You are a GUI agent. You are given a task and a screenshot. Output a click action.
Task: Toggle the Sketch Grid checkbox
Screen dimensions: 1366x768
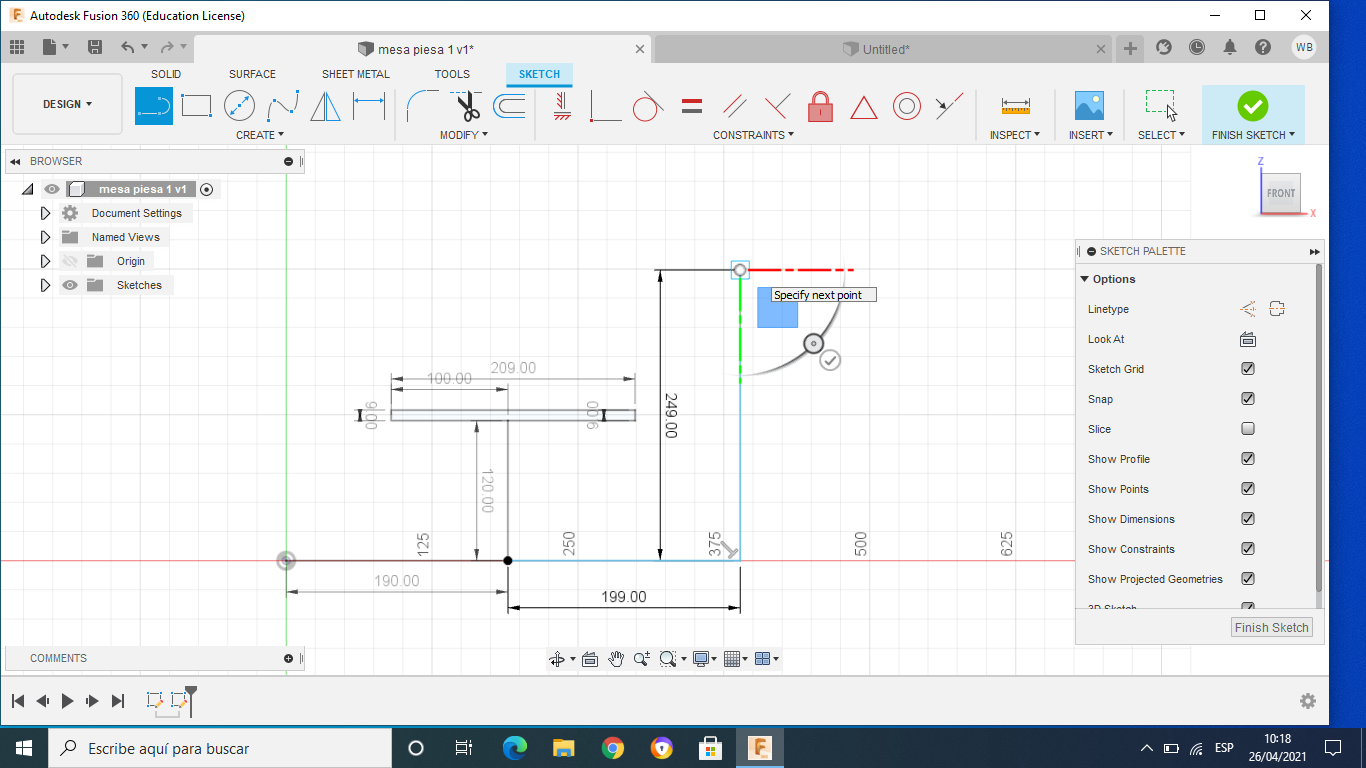1247,369
